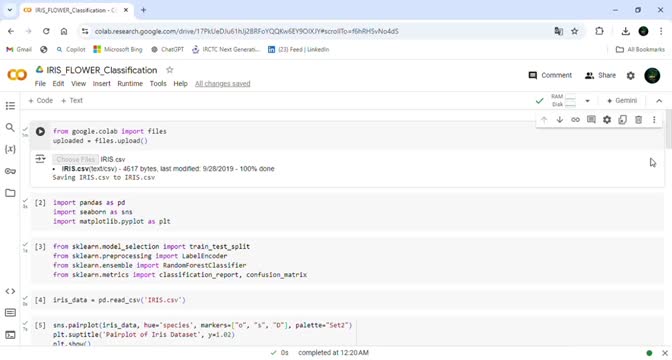Open the Microsoft Bing bookmark
This screenshot has height=360, width=672.
coord(118,49)
